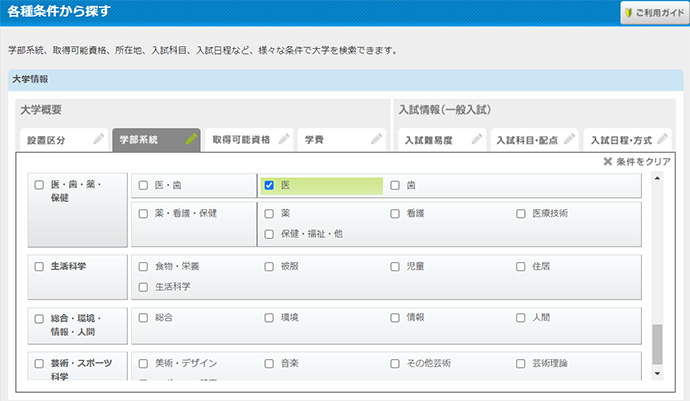
Task: Switch to 入試難易度 tab
Action: (x=442, y=140)
